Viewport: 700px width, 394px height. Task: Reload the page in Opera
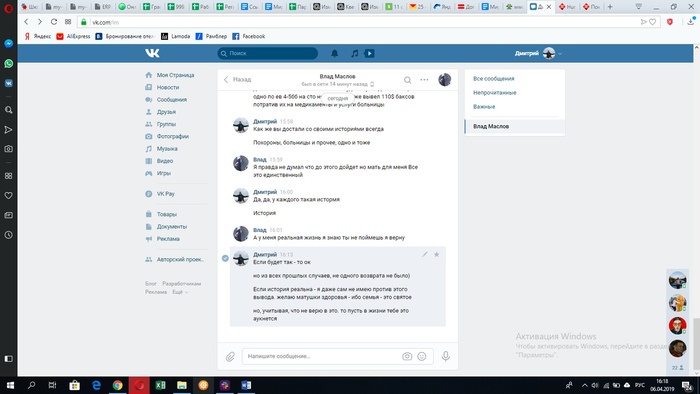coord(54,21)
